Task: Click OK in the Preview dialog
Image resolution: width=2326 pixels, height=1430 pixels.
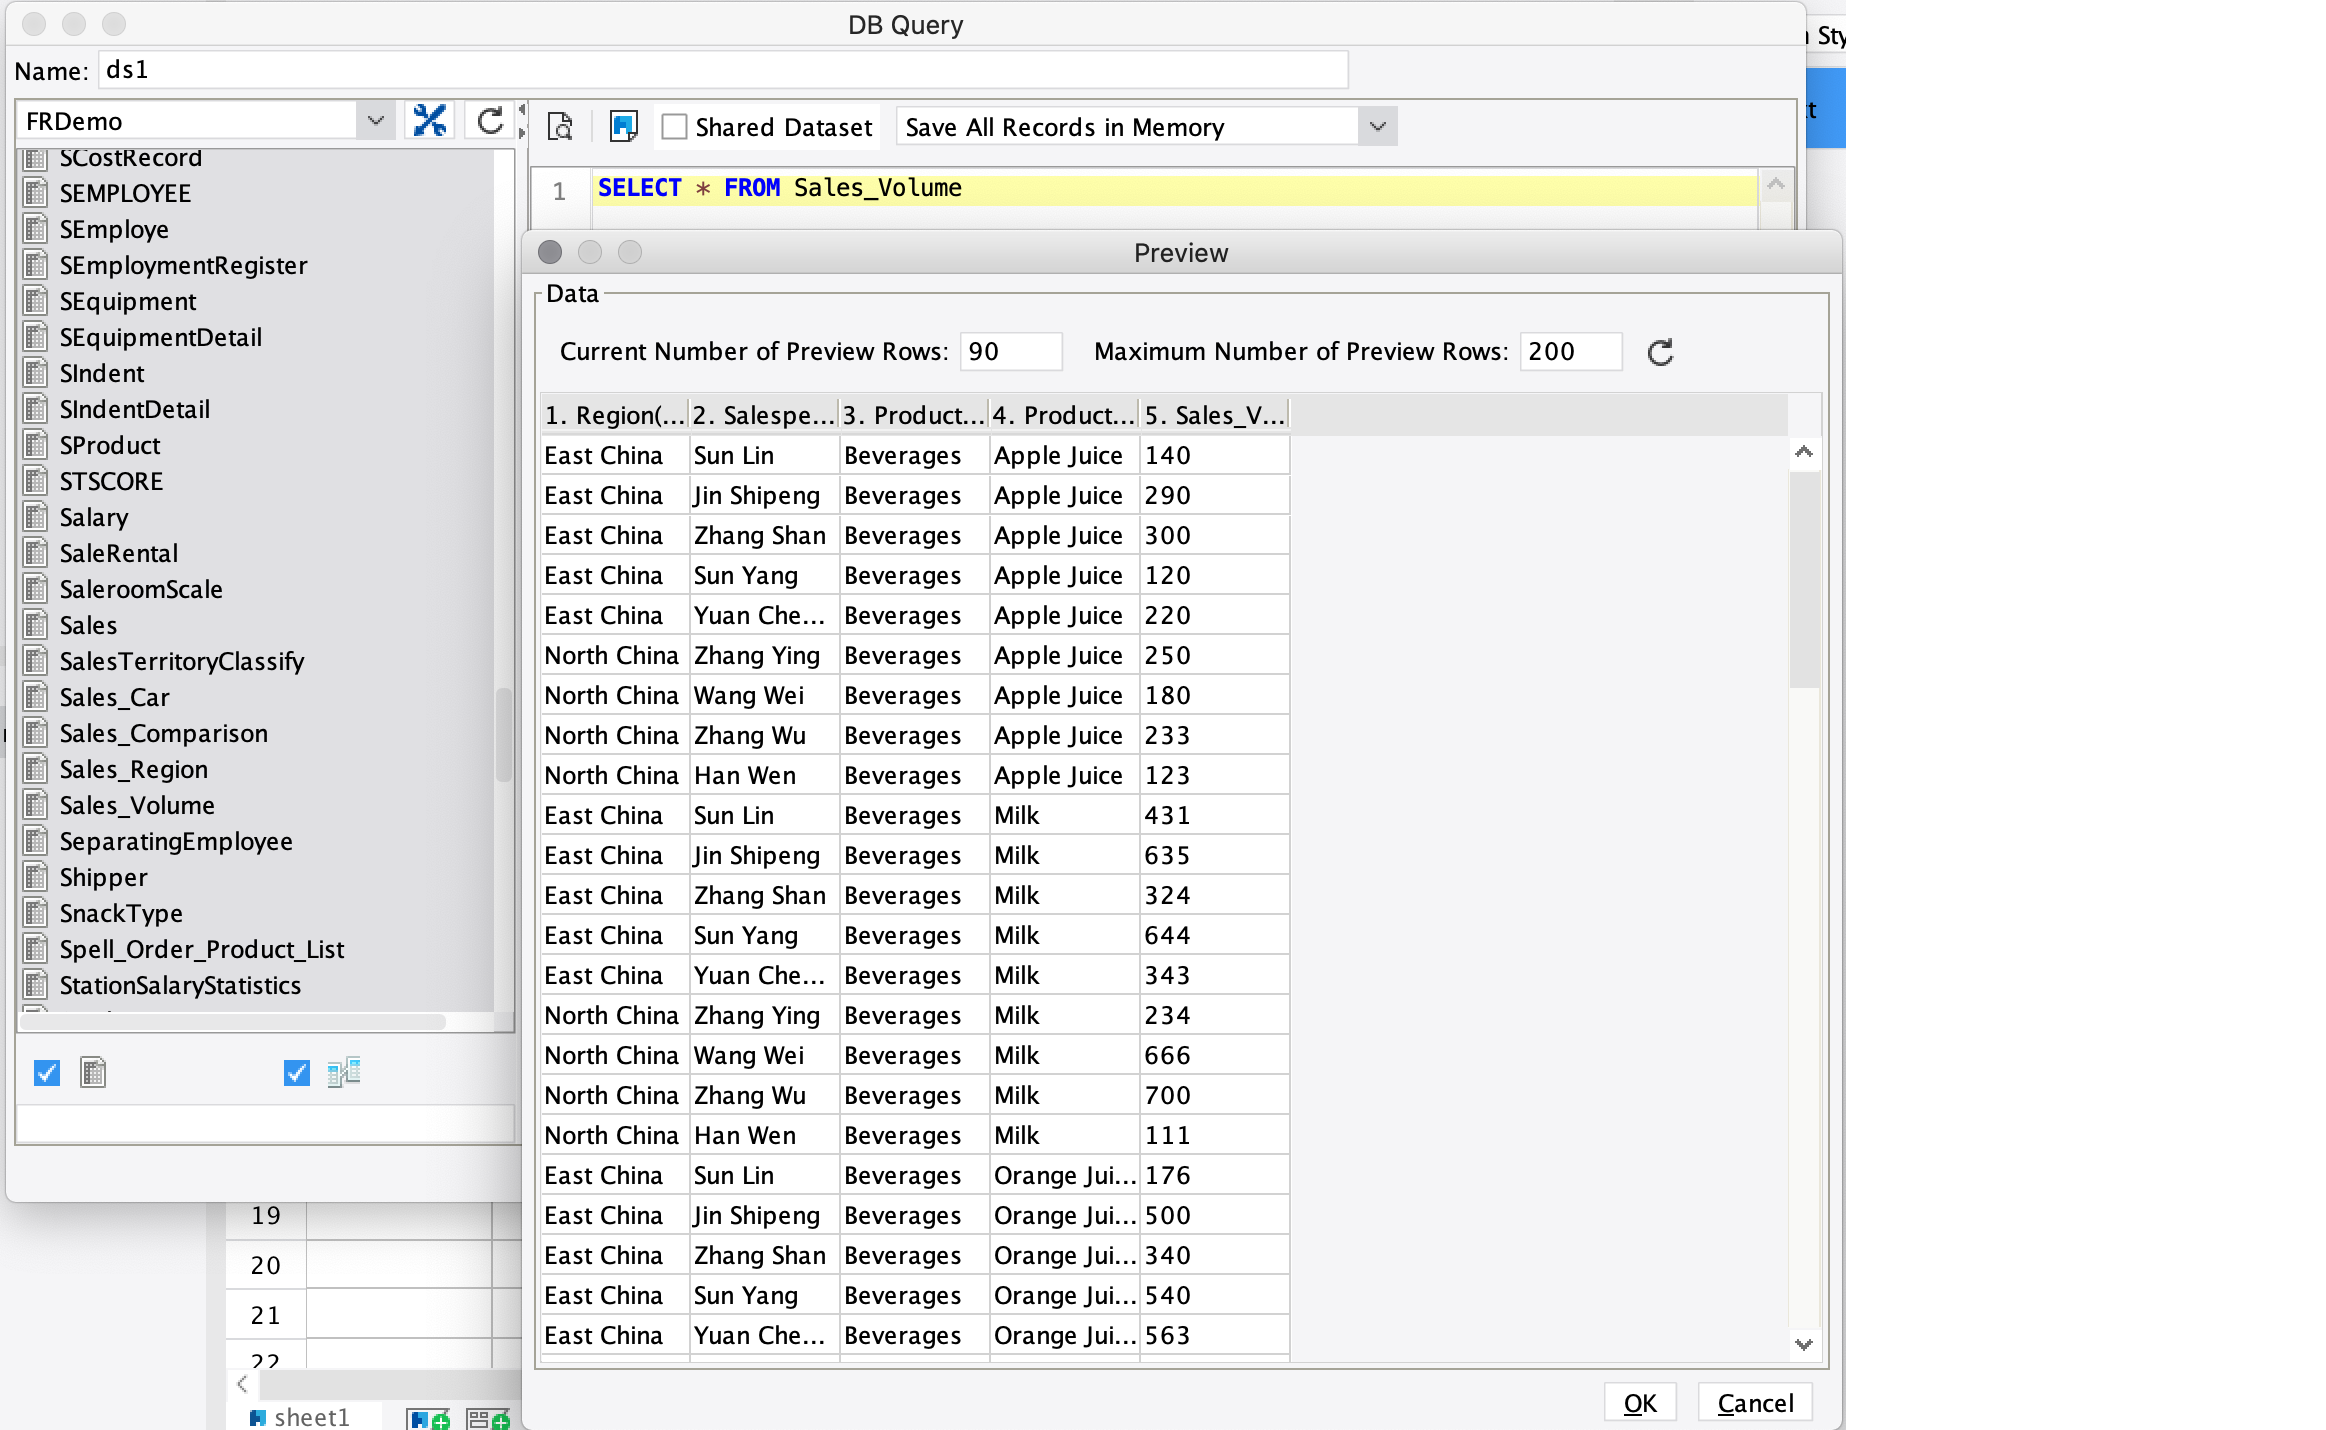Action: pos(1640,1403)
